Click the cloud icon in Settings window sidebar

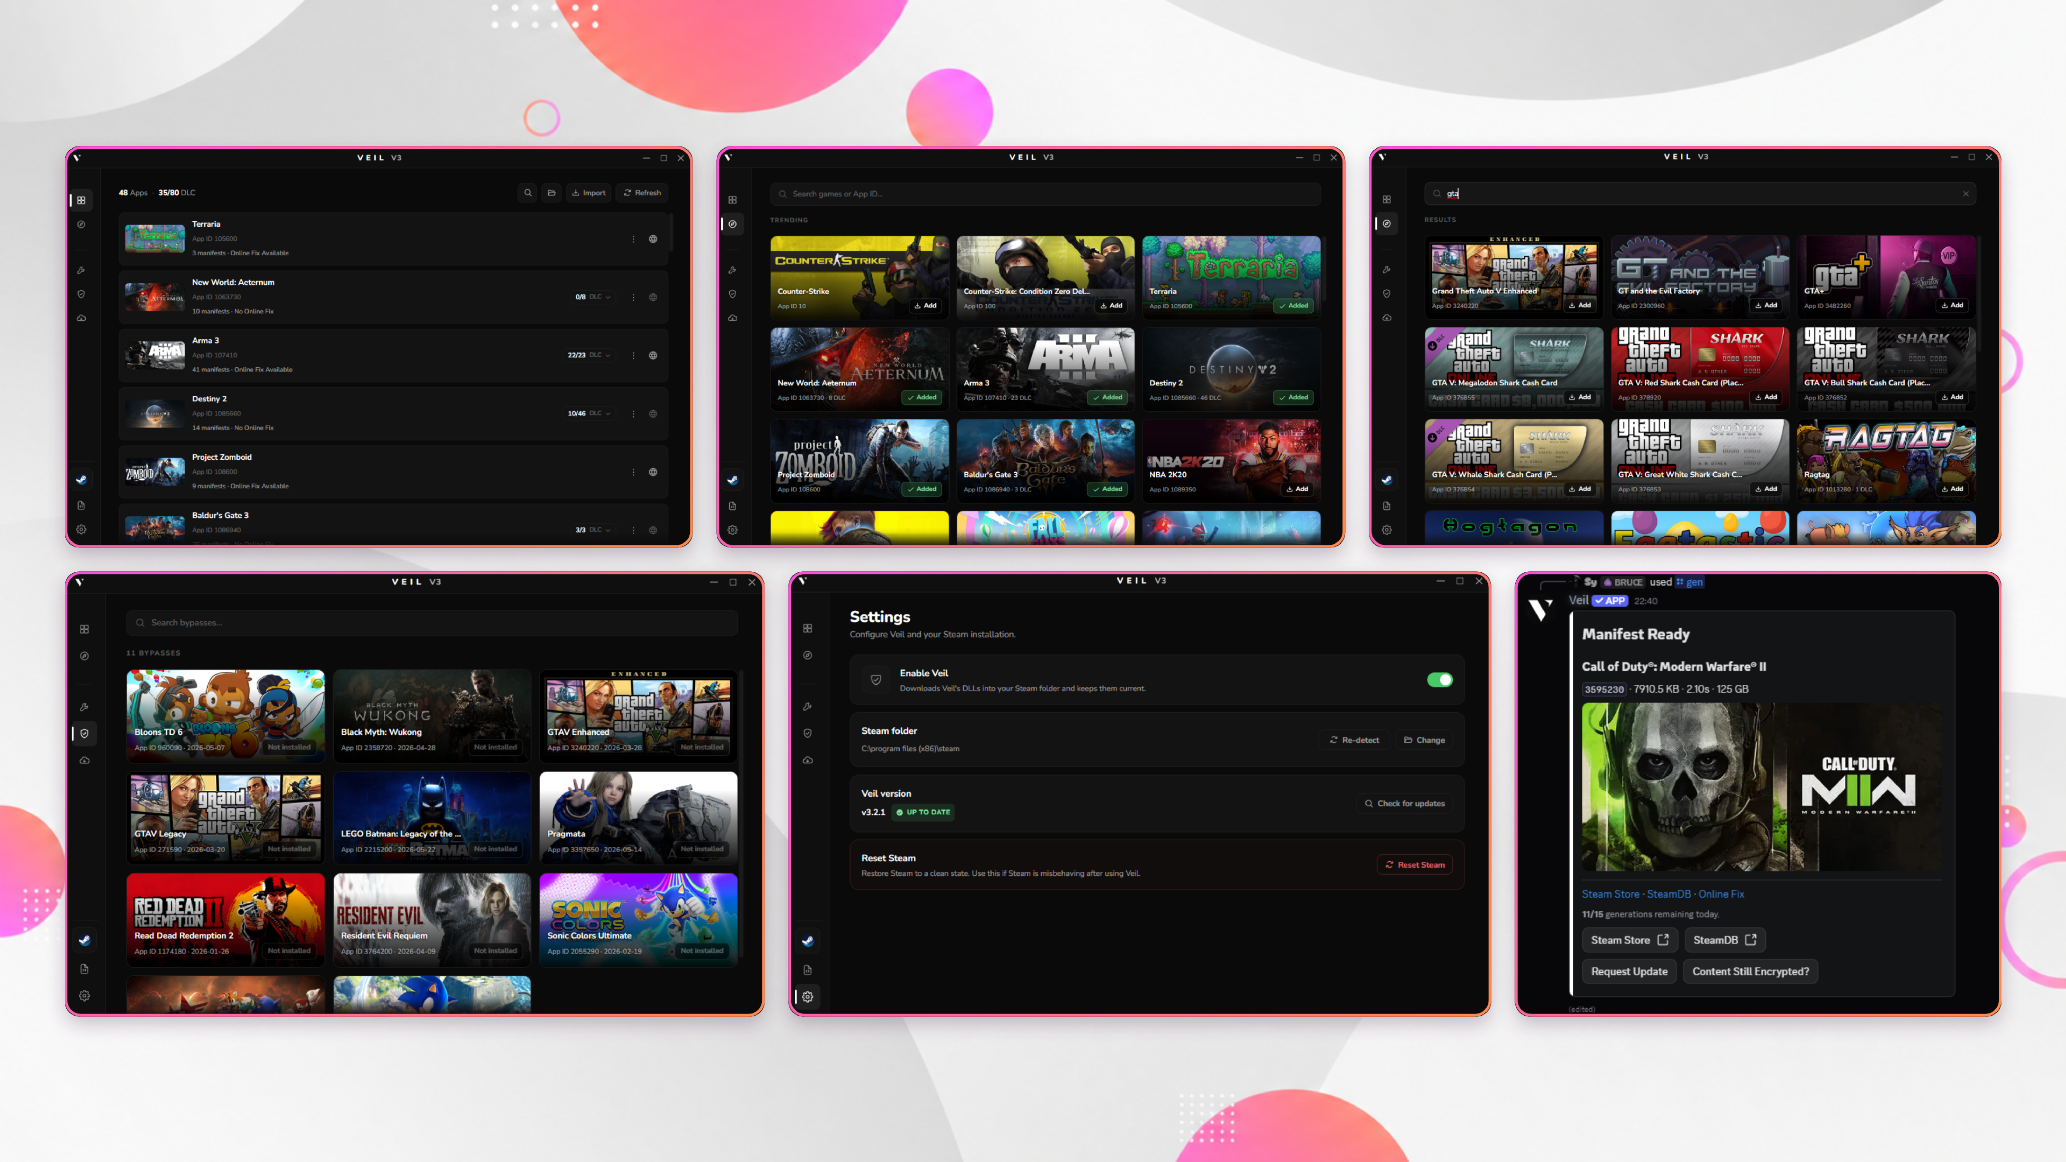(808, 760)
